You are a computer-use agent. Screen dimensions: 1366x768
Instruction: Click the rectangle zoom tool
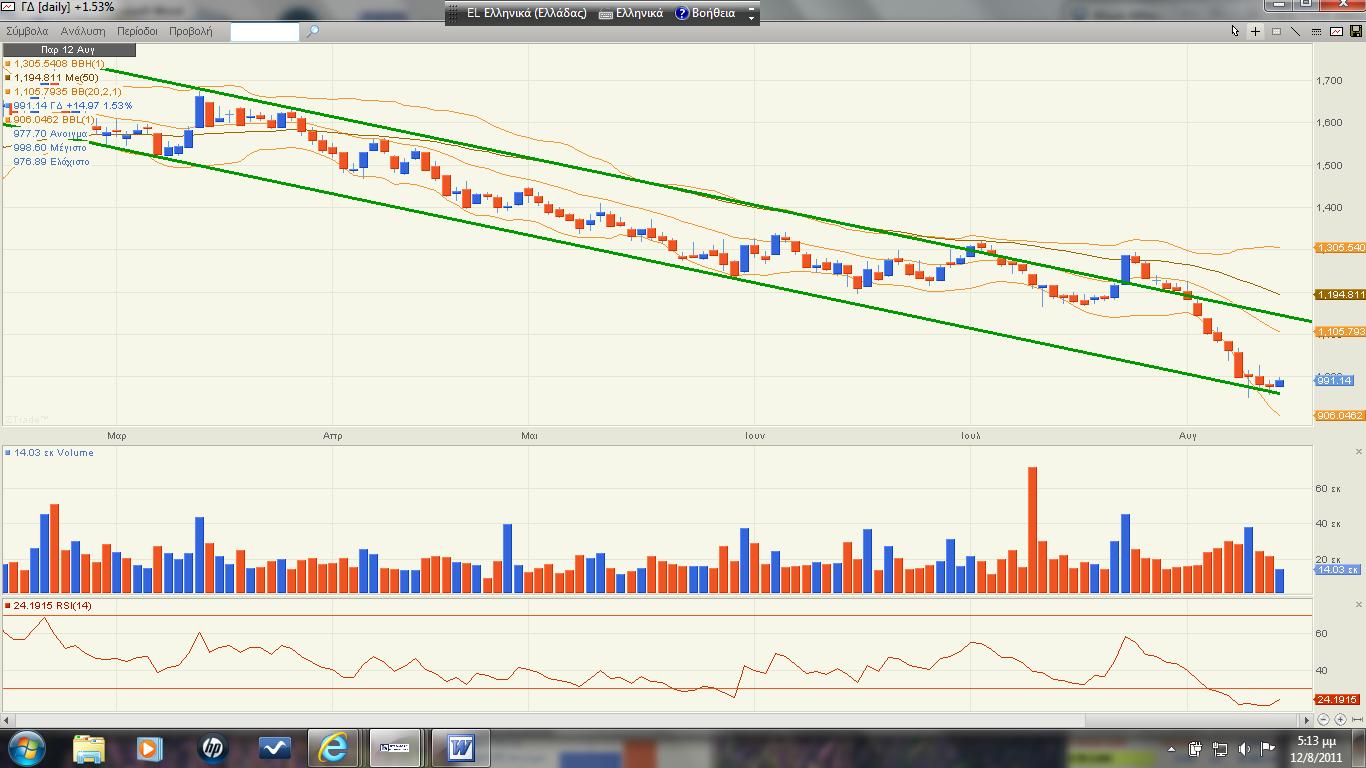[x=1276, y=31]
